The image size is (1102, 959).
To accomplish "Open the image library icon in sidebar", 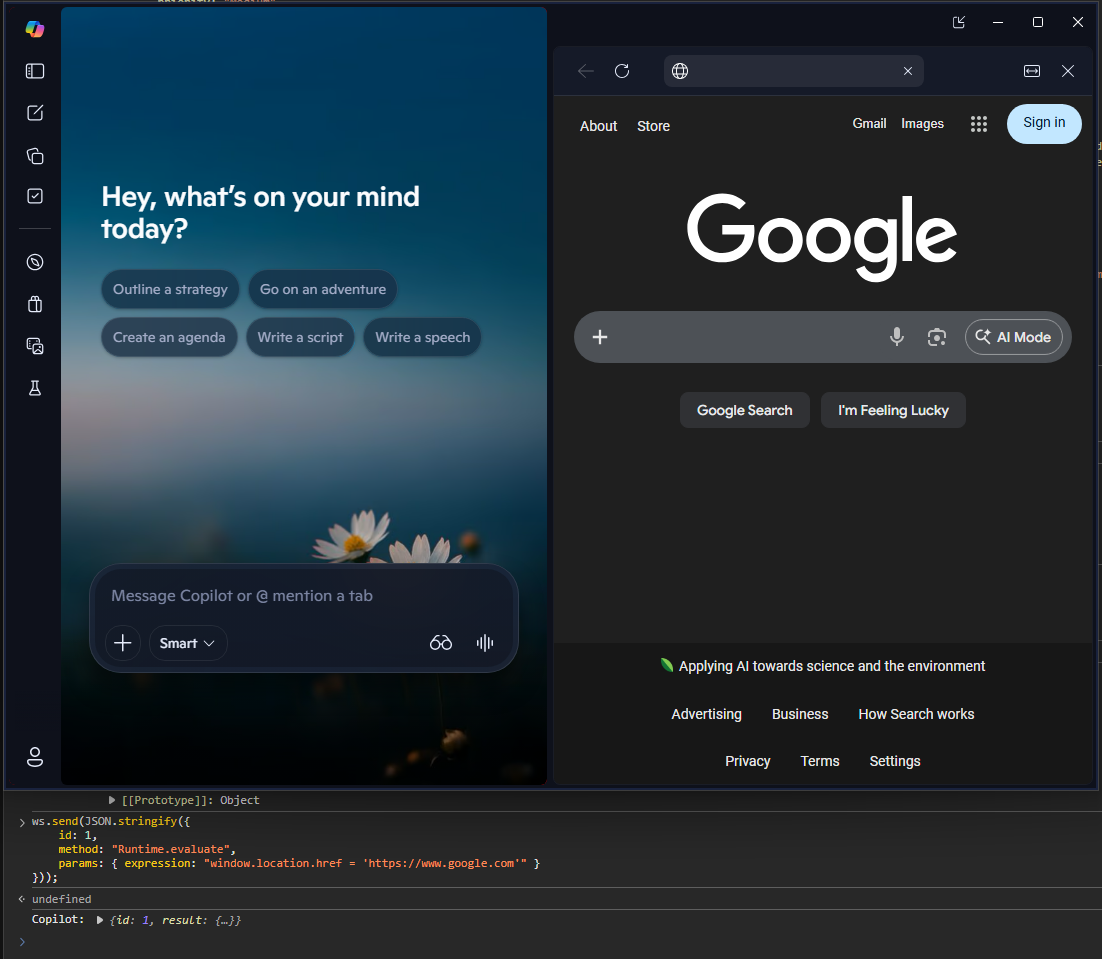I will pos(35,346).
